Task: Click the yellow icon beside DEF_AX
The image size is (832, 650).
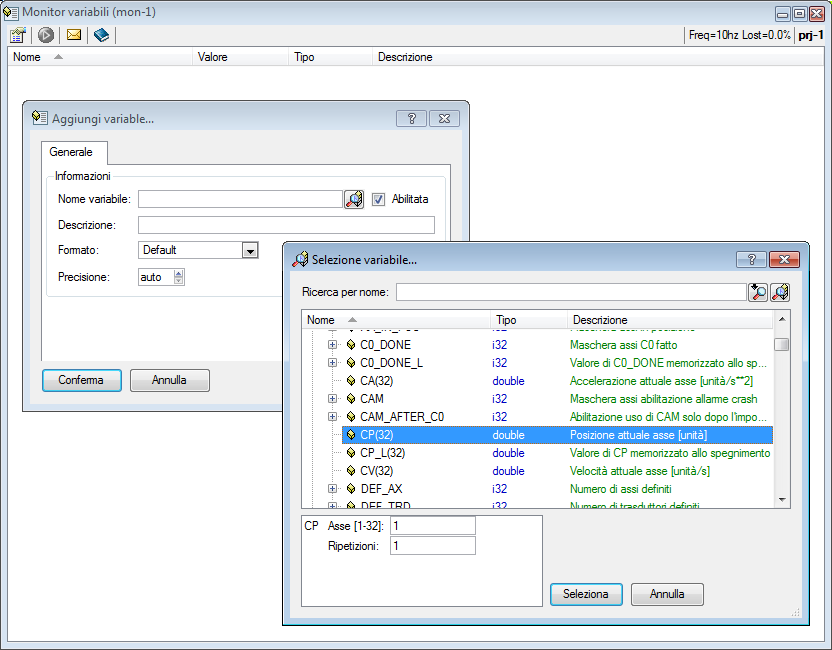Action: click(351, 489)
